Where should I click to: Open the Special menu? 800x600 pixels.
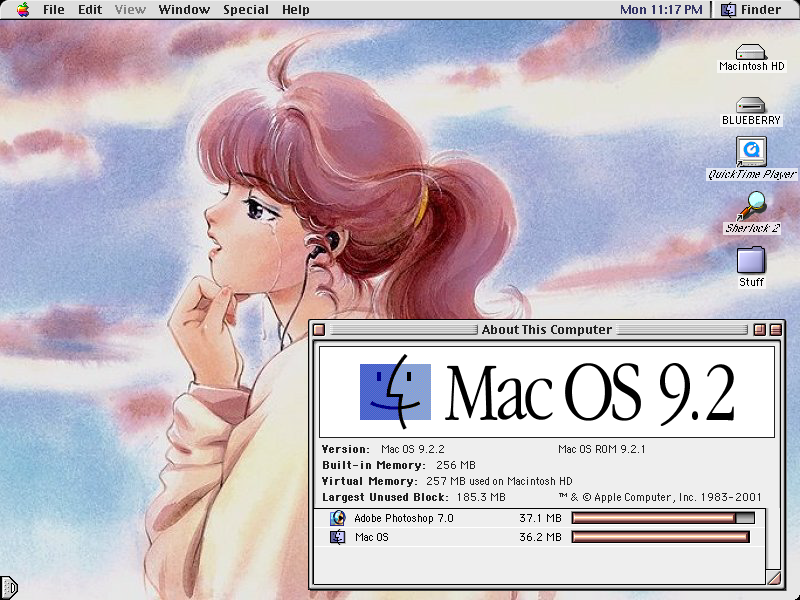[x=245, y=10]
